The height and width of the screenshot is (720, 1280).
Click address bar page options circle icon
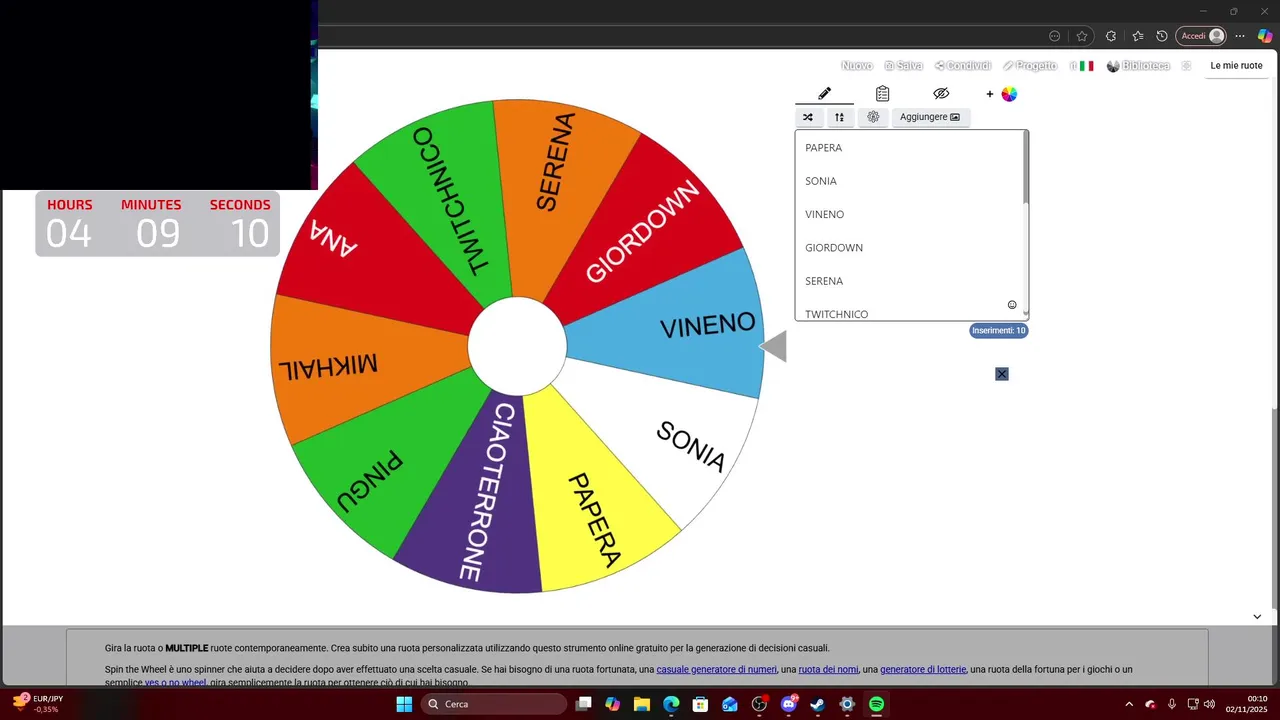[x=1054, y=36]
